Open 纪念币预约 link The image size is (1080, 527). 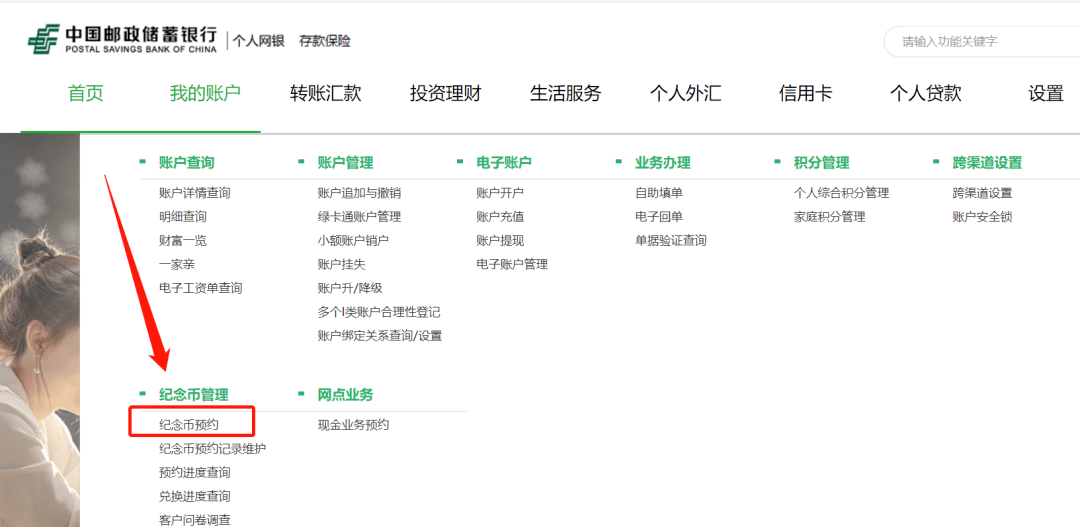click(x=189, y=425)
